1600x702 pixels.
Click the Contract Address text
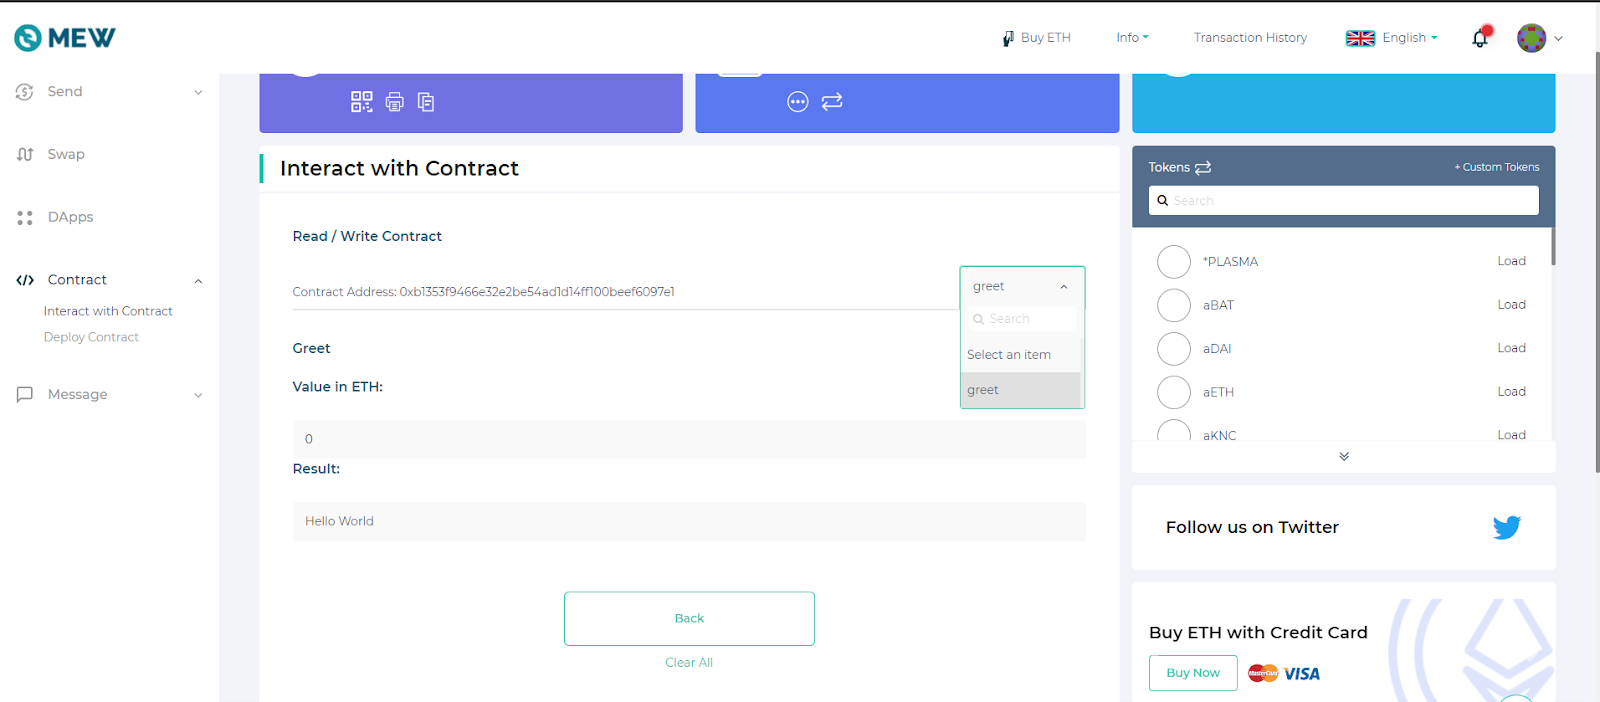click(x=483, y=292)
